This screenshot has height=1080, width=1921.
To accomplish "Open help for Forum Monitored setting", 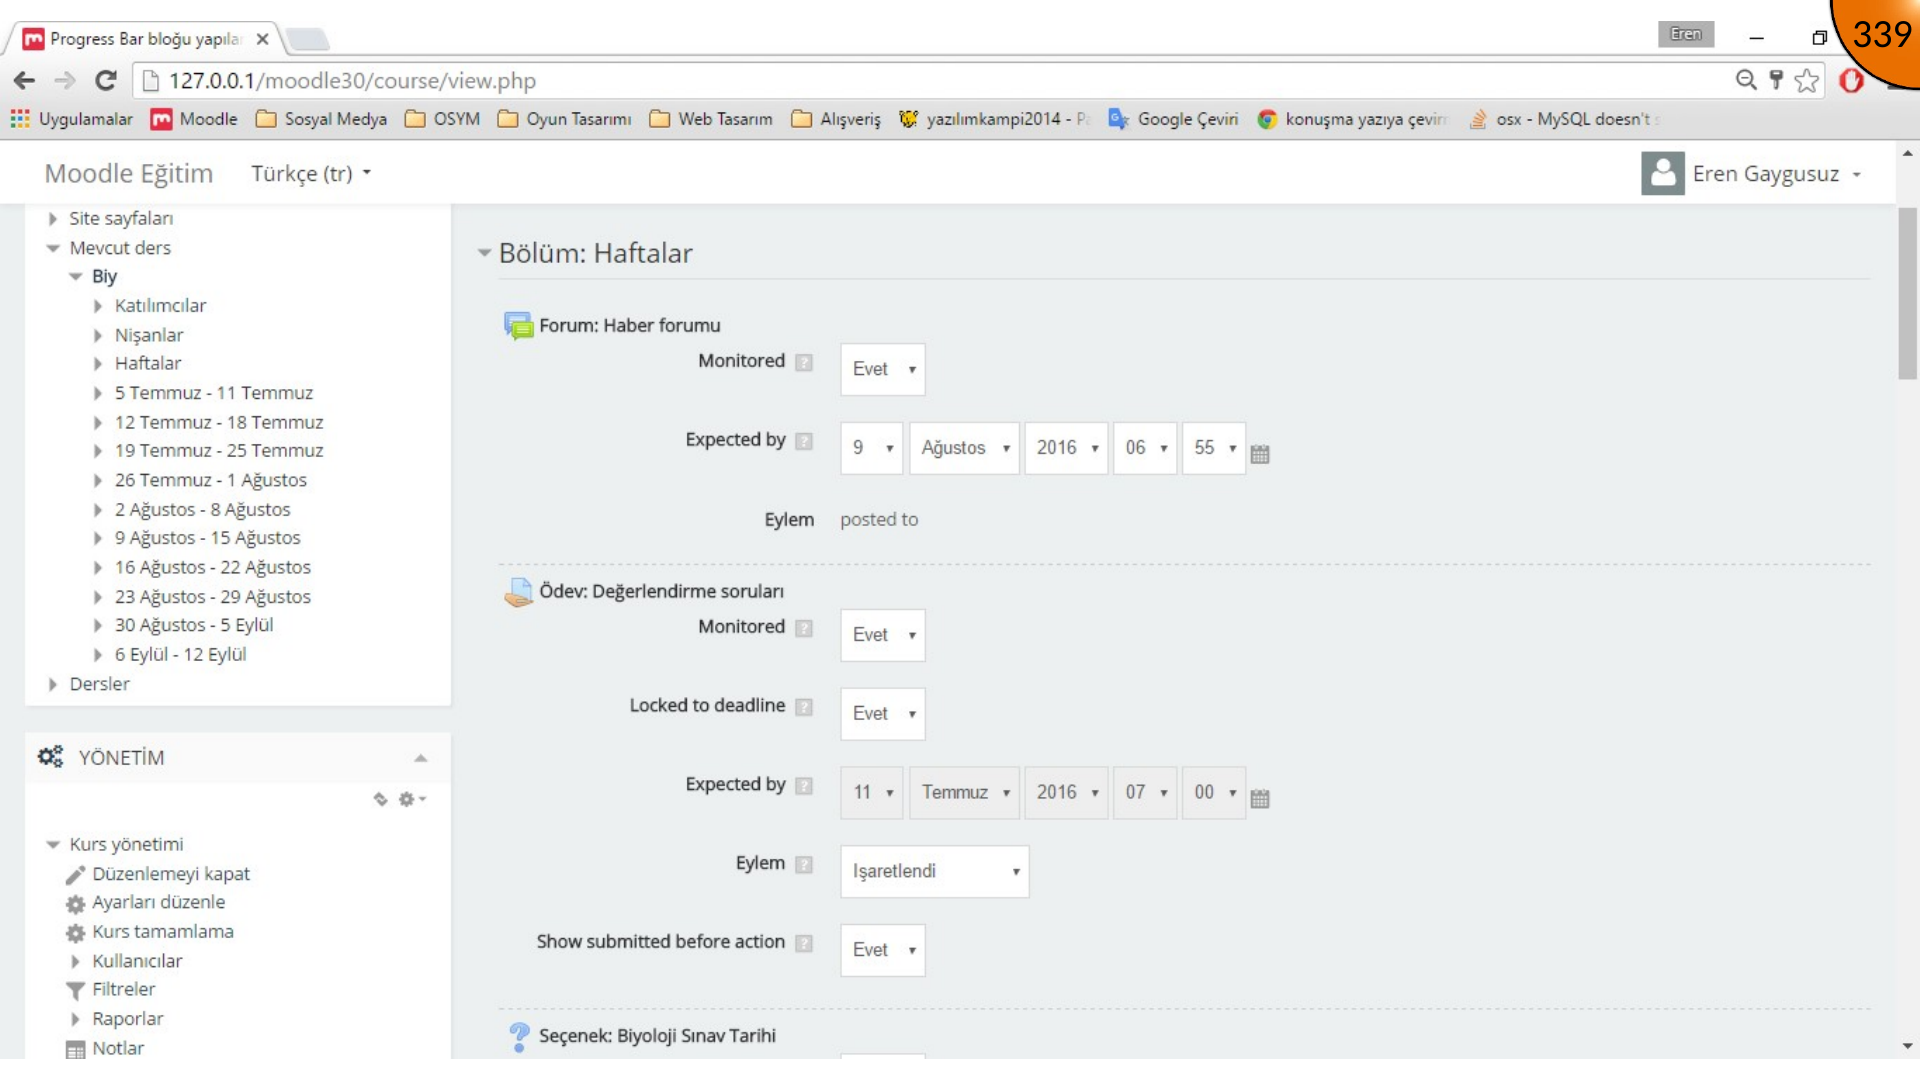I will tap(804, 362).
